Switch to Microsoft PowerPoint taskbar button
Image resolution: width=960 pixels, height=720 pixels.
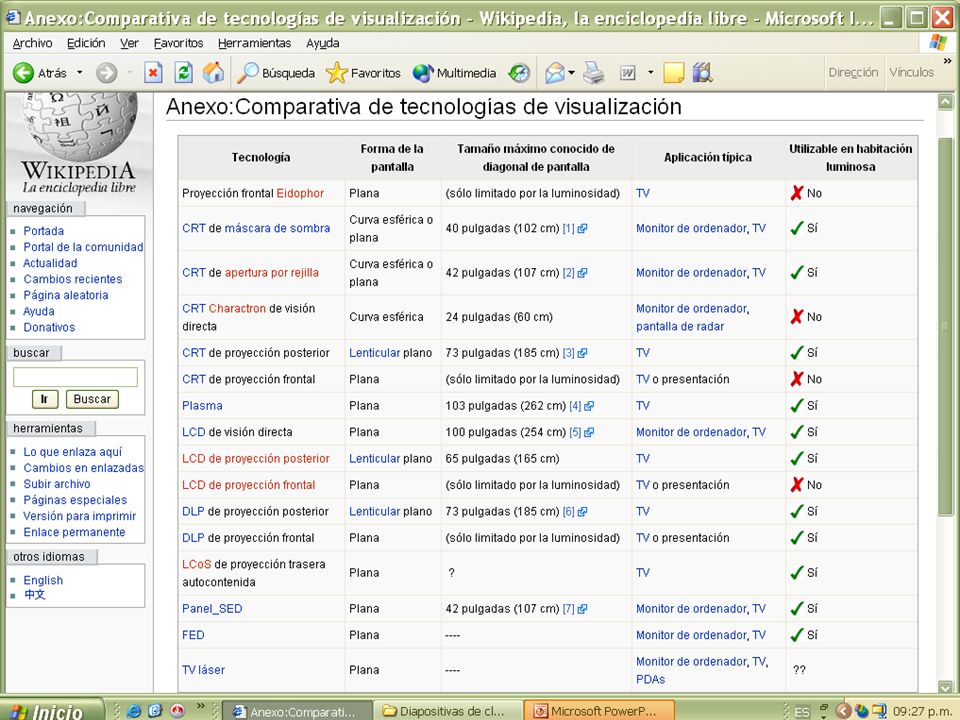tap(600, 711)
